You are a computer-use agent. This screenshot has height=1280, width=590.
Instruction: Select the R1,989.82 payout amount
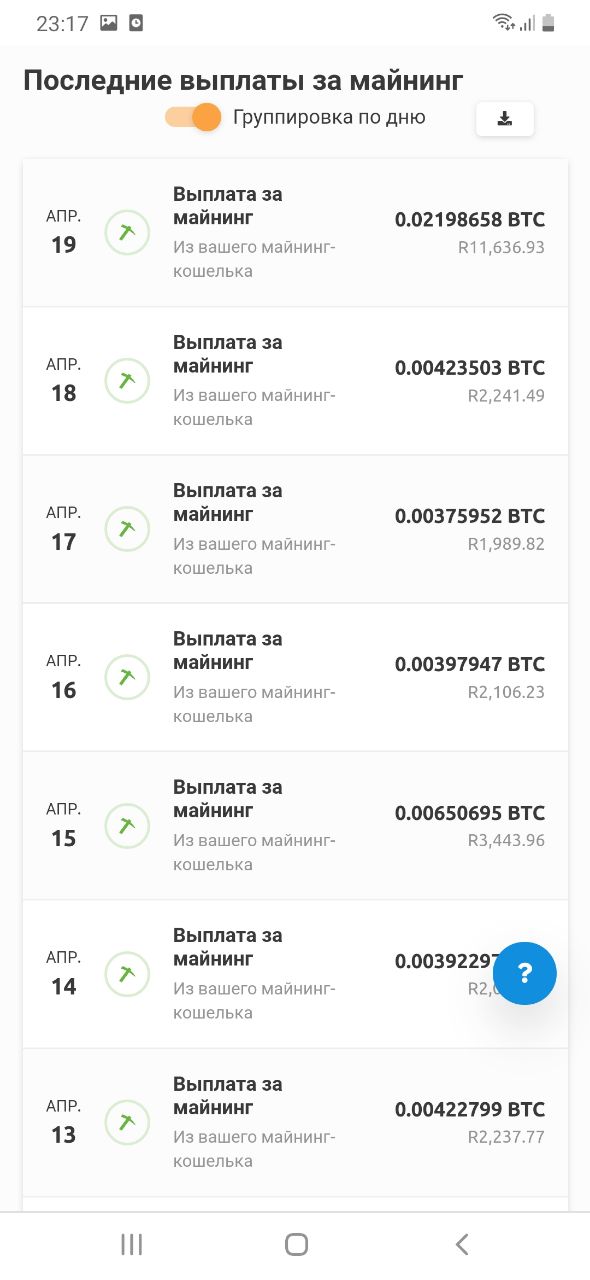click(x=506, y=543)
